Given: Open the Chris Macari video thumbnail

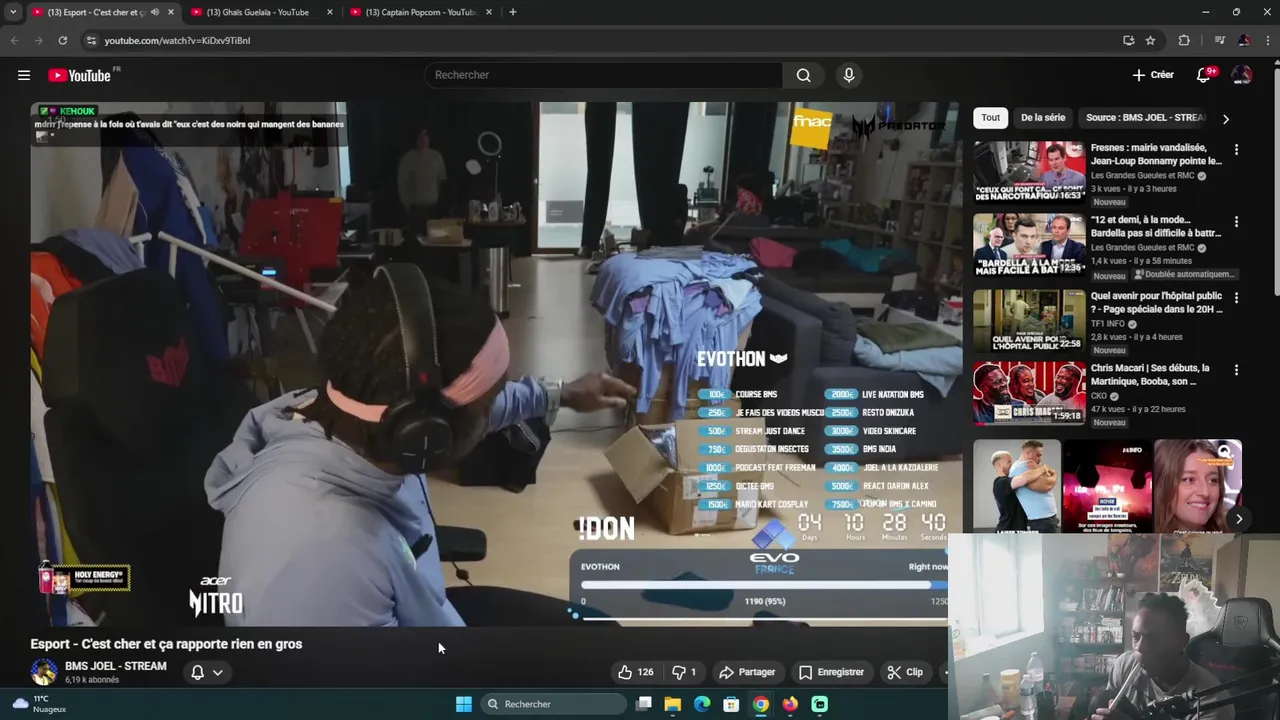Looking at the screenshot, I should (x=1029, y=392).
